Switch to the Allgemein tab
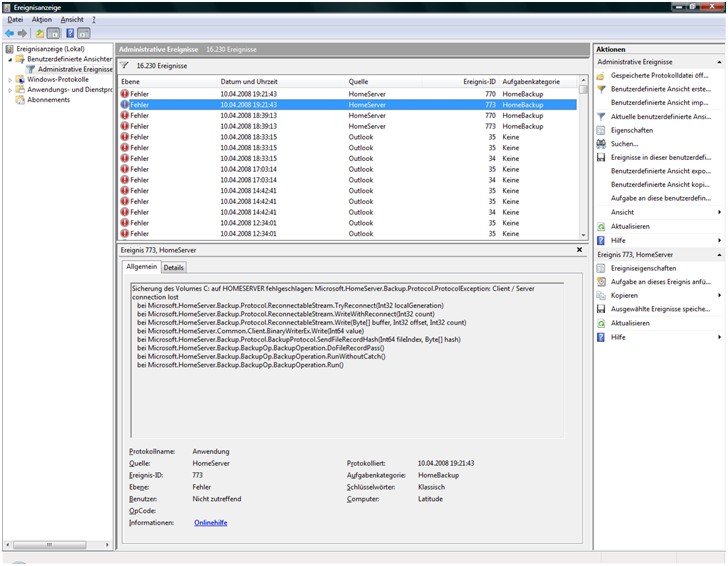The height and width of the screenshot is (566, 728). tap(142, 267)
